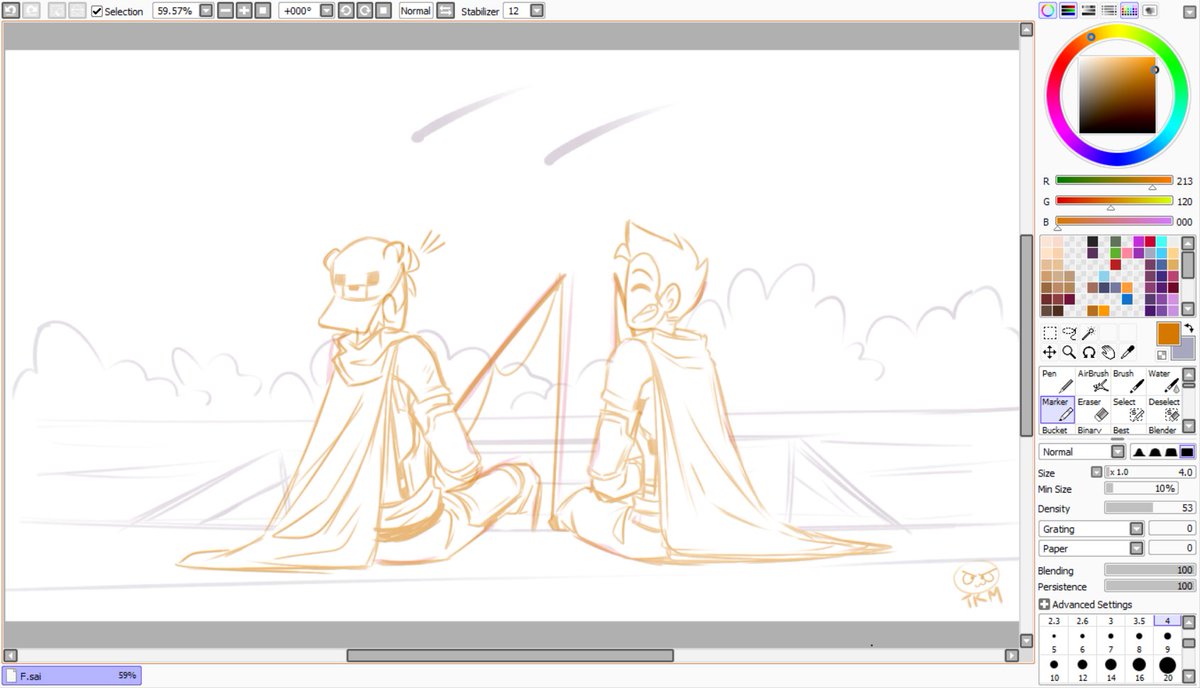Click the Blending slider

click(x=1150, y=570)
